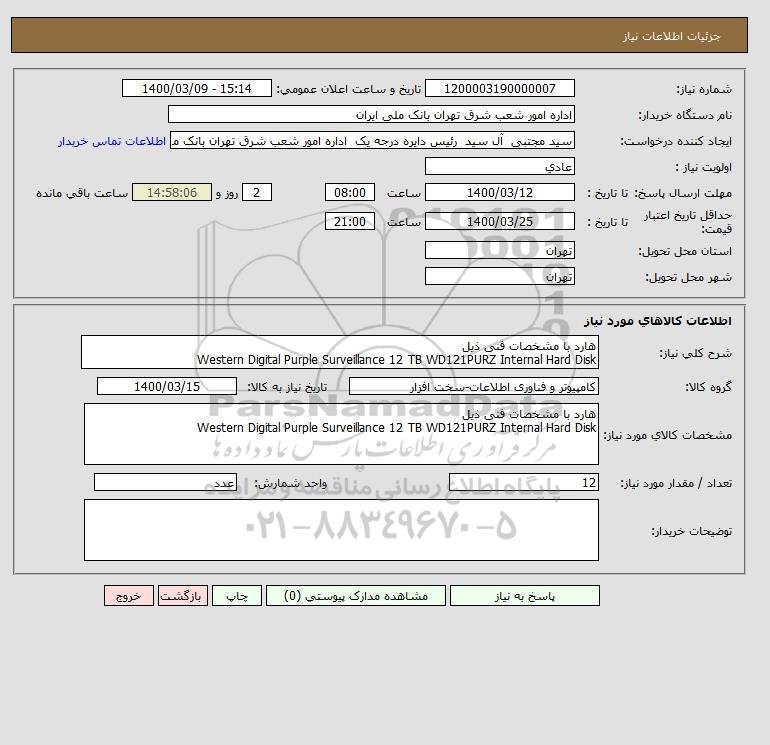
Task: Click the استان محل تحویل label
Action: click(x=685, y=251)
